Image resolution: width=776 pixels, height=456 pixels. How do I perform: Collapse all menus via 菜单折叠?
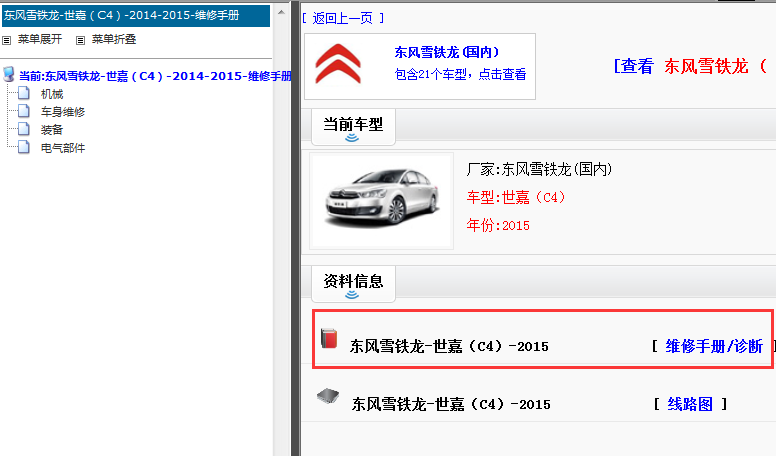(x=114, y=39)
